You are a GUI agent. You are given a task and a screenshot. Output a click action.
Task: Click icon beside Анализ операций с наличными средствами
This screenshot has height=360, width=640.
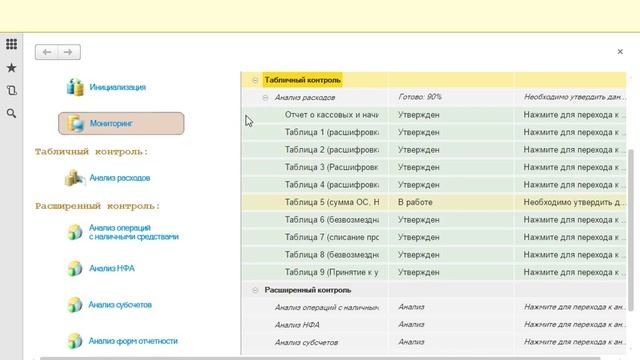75,232
